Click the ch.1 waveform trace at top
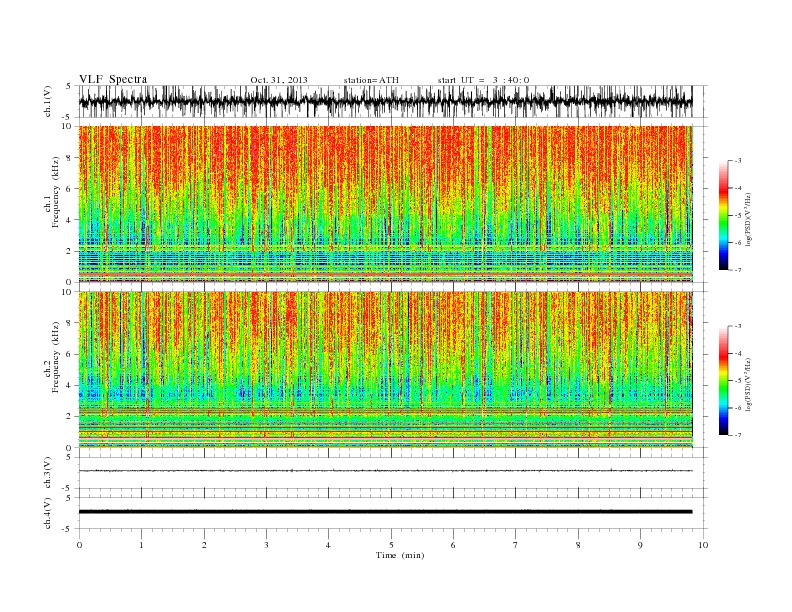Image resolution: width=792 pixels, height=612 pixels. (x=386, y=101)
